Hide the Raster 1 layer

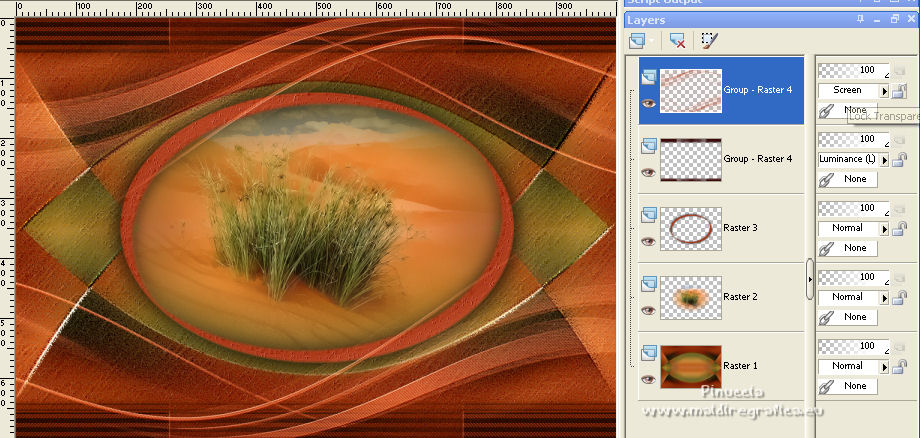tap(648, 379)
